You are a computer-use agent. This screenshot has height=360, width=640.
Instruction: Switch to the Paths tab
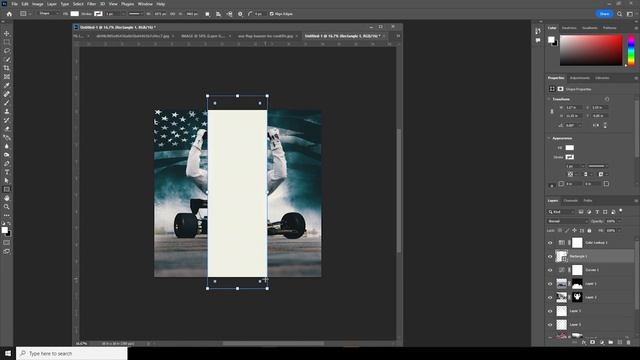click(x=588, y=201)
